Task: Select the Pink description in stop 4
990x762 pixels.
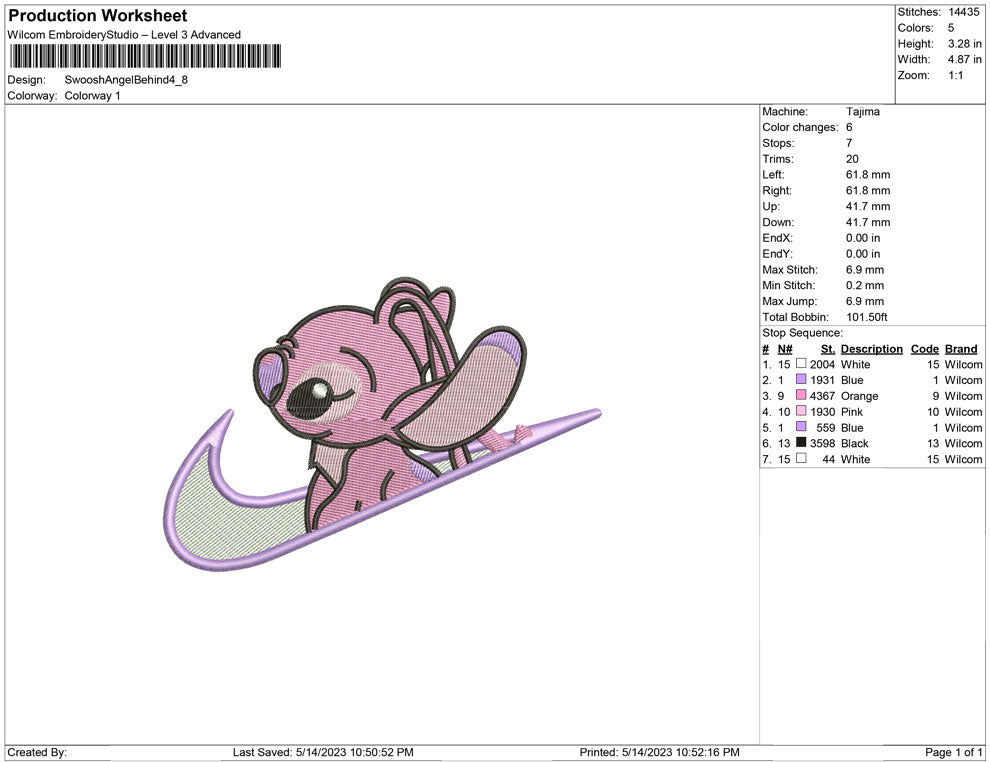Action: 852,412
